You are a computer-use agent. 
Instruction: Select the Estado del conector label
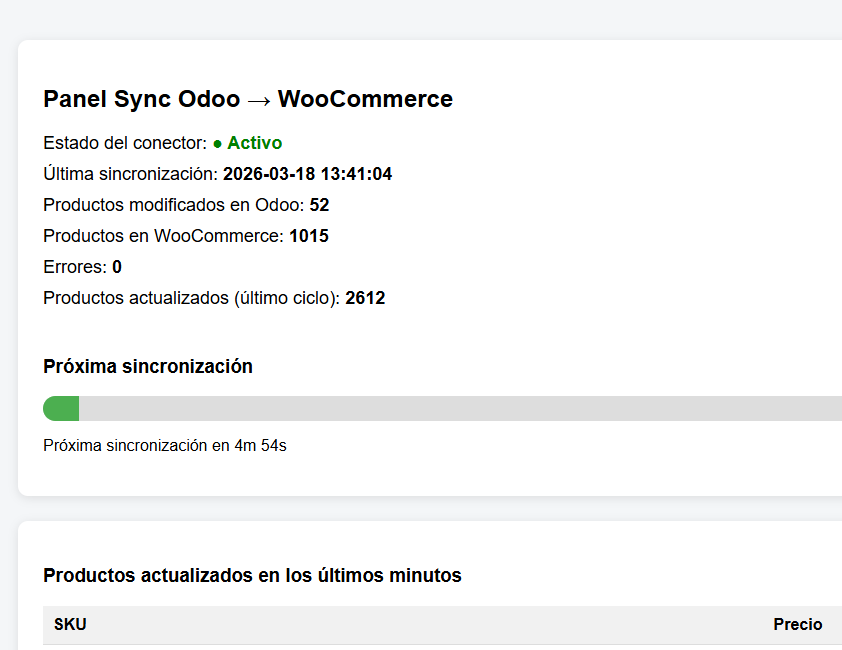point(125,143)
